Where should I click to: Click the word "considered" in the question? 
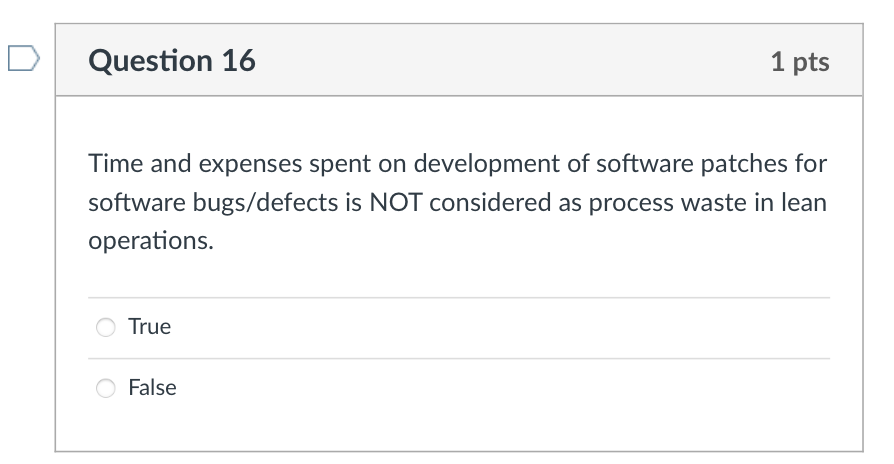[x=490, y=202]
